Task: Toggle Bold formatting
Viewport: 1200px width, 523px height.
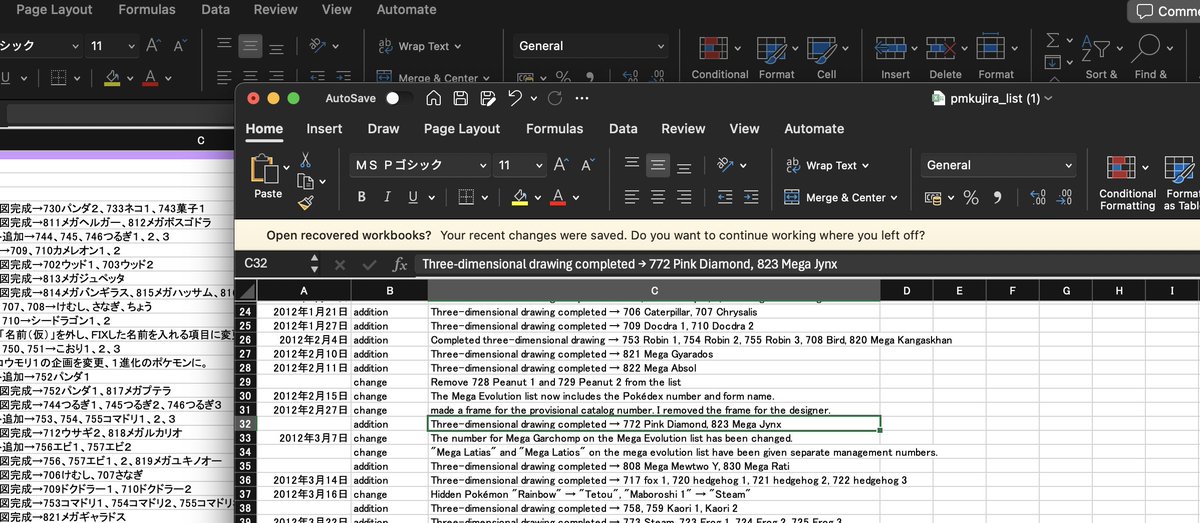Action: pyautogui.click(x=363, y=197)
